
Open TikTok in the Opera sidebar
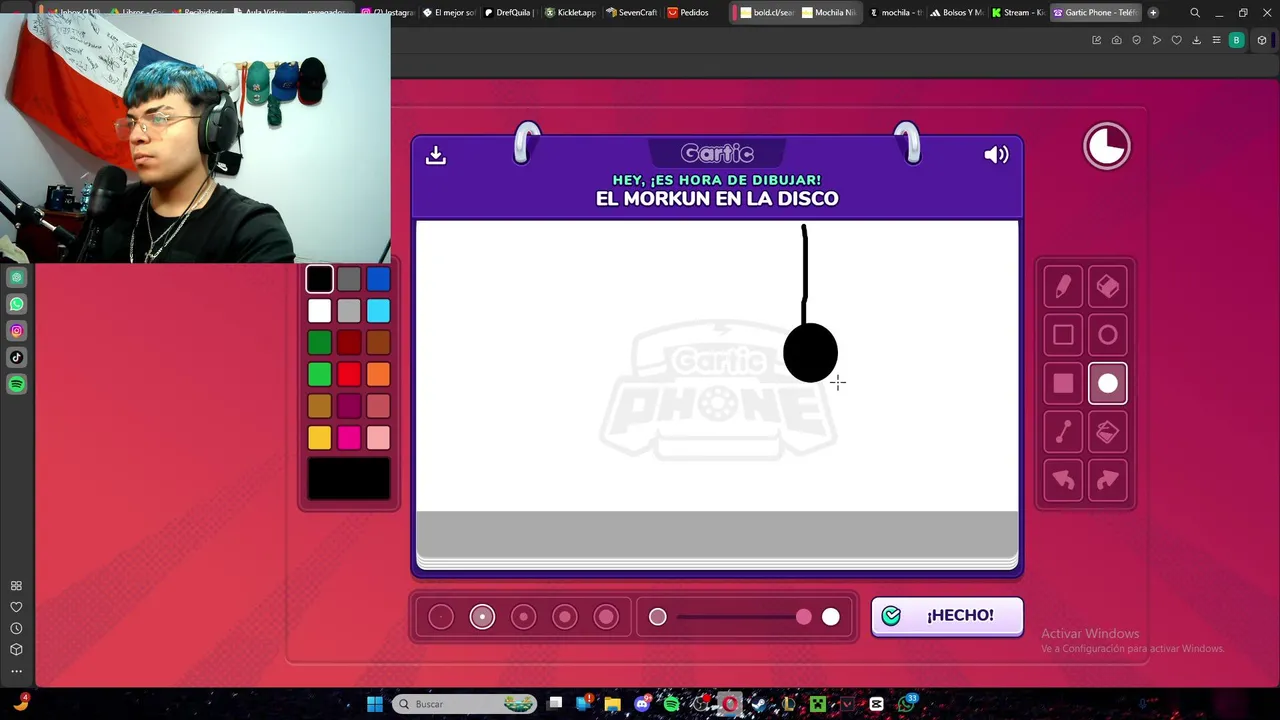(17, 357)
